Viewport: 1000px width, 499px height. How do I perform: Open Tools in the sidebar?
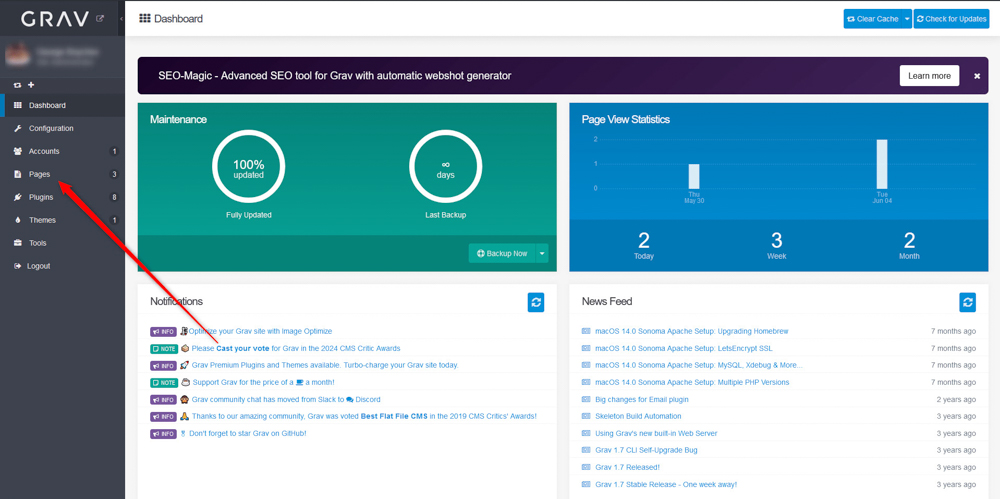62,243
